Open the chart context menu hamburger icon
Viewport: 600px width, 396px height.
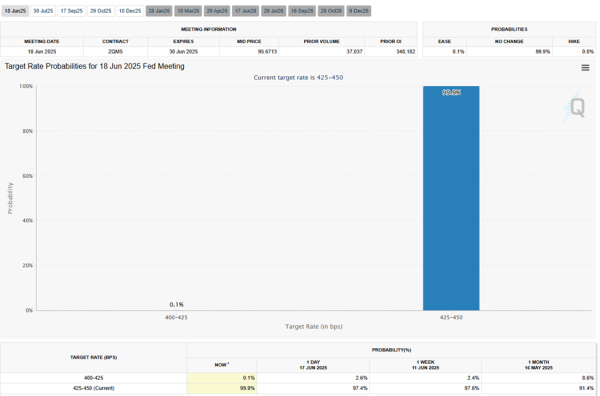[x=585, y=68]
